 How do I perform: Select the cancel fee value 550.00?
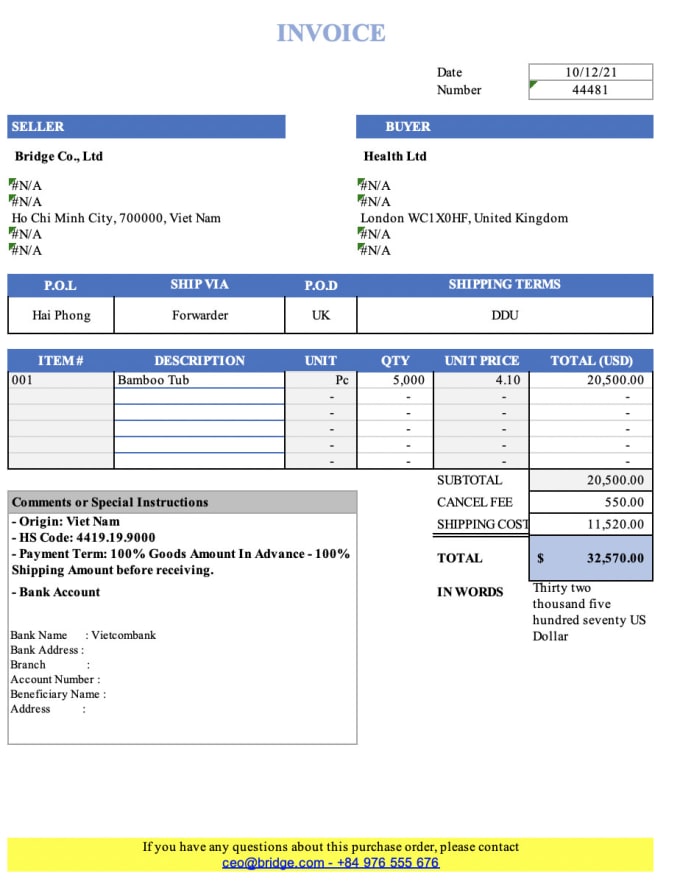pyautogui.click(x=591, y=502)
